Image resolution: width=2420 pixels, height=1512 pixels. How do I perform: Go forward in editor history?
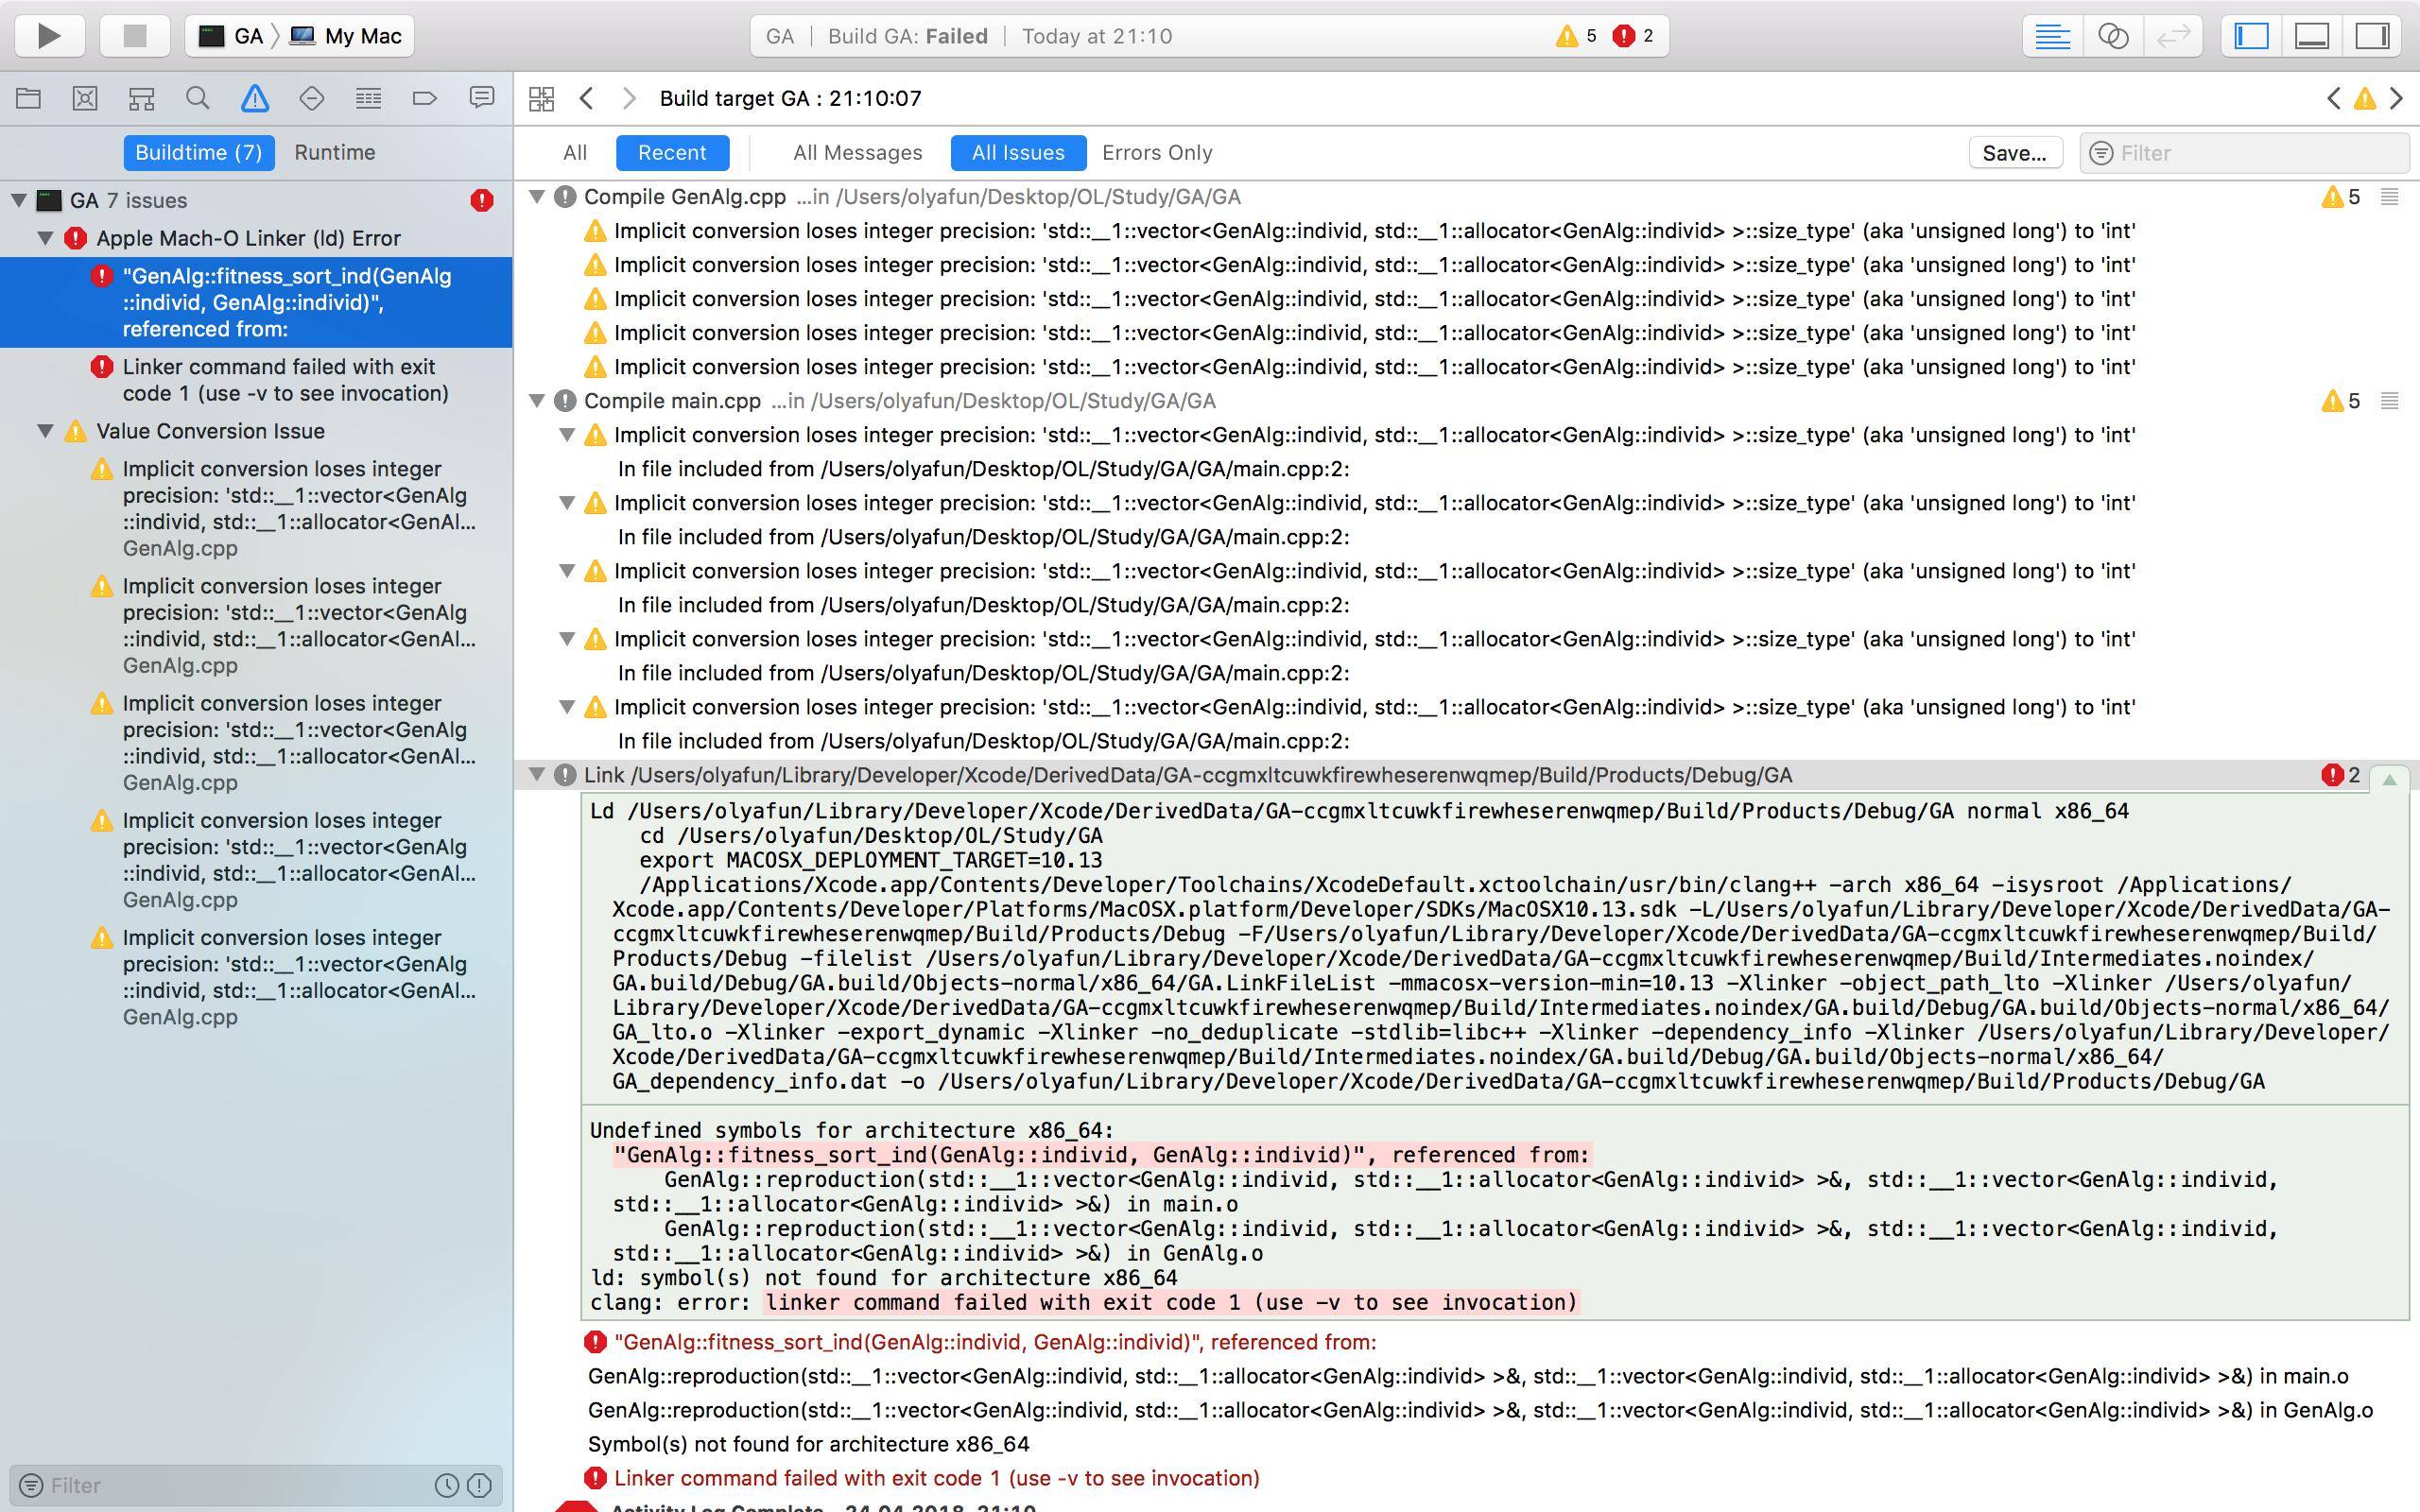[x=629, y=98]
